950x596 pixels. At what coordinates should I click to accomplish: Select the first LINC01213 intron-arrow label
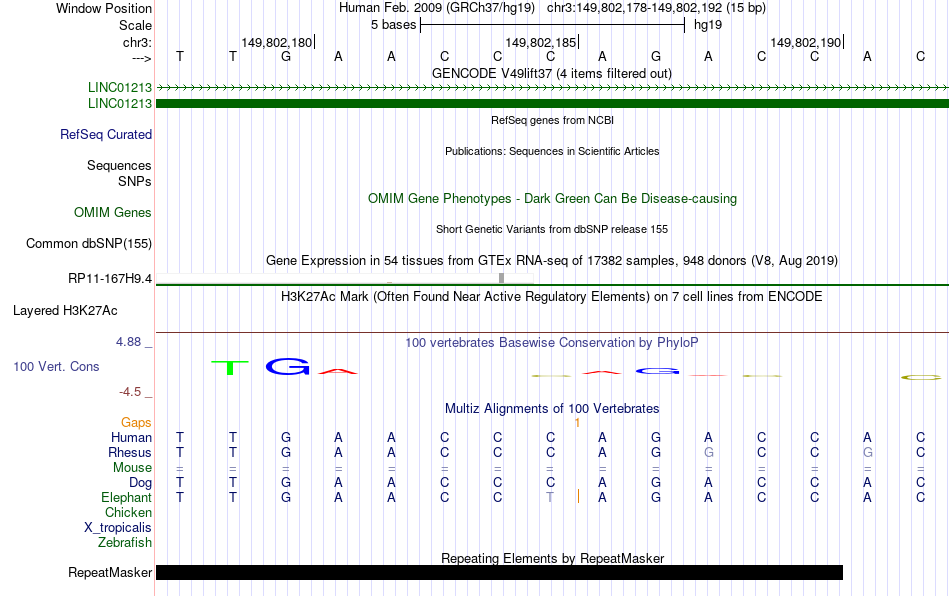(x=119, y=87)
